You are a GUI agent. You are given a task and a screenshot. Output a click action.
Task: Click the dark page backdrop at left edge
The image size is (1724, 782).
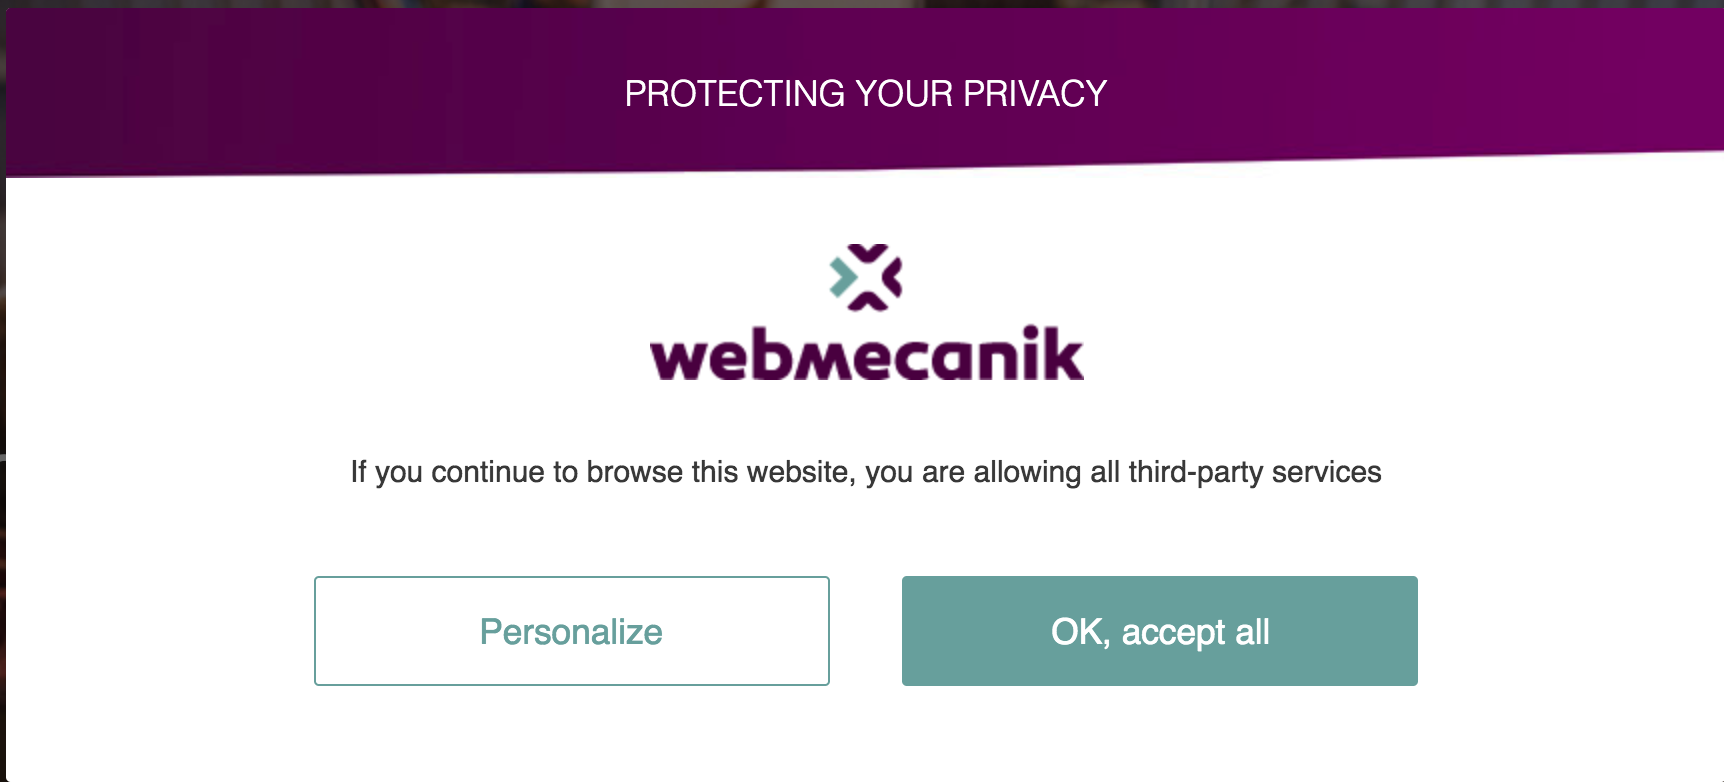click(2, 400)
